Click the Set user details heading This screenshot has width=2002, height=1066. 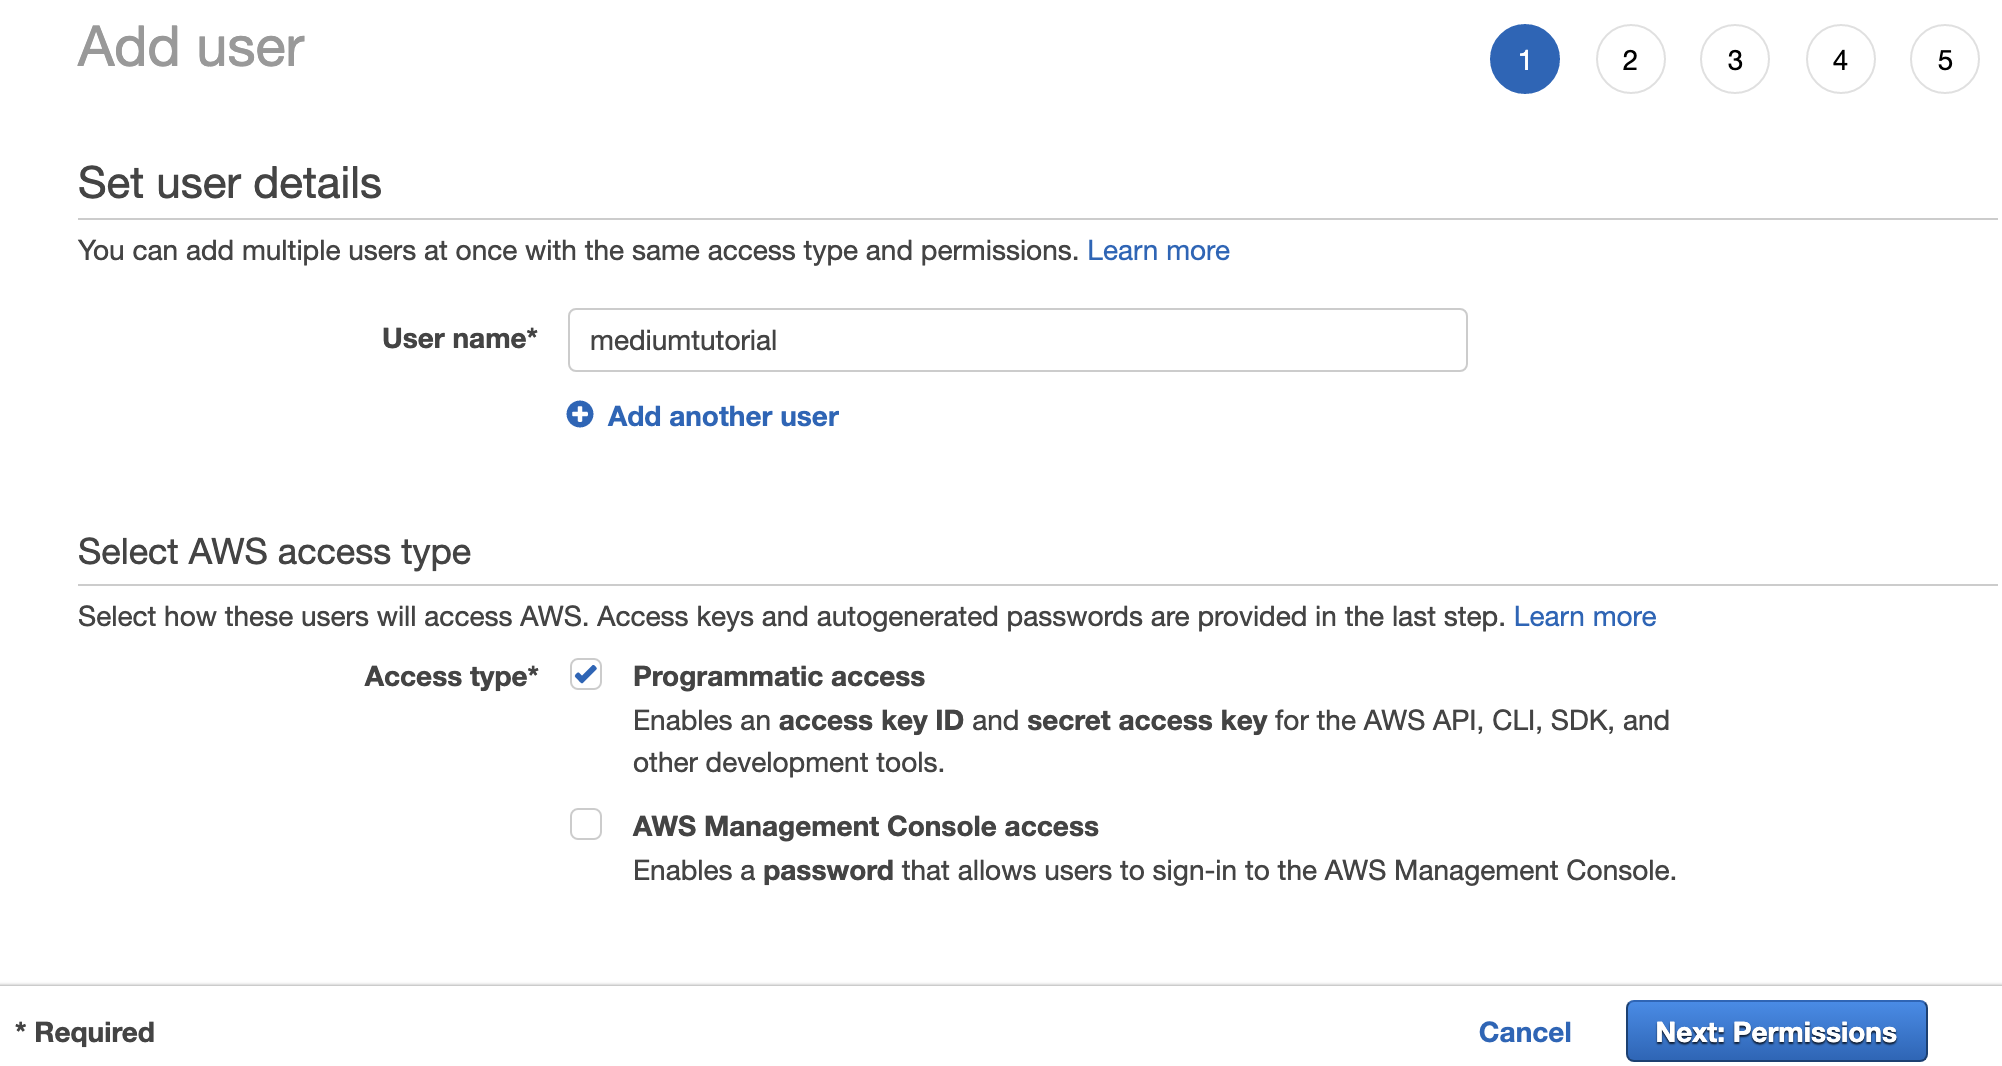click(230, 183)
